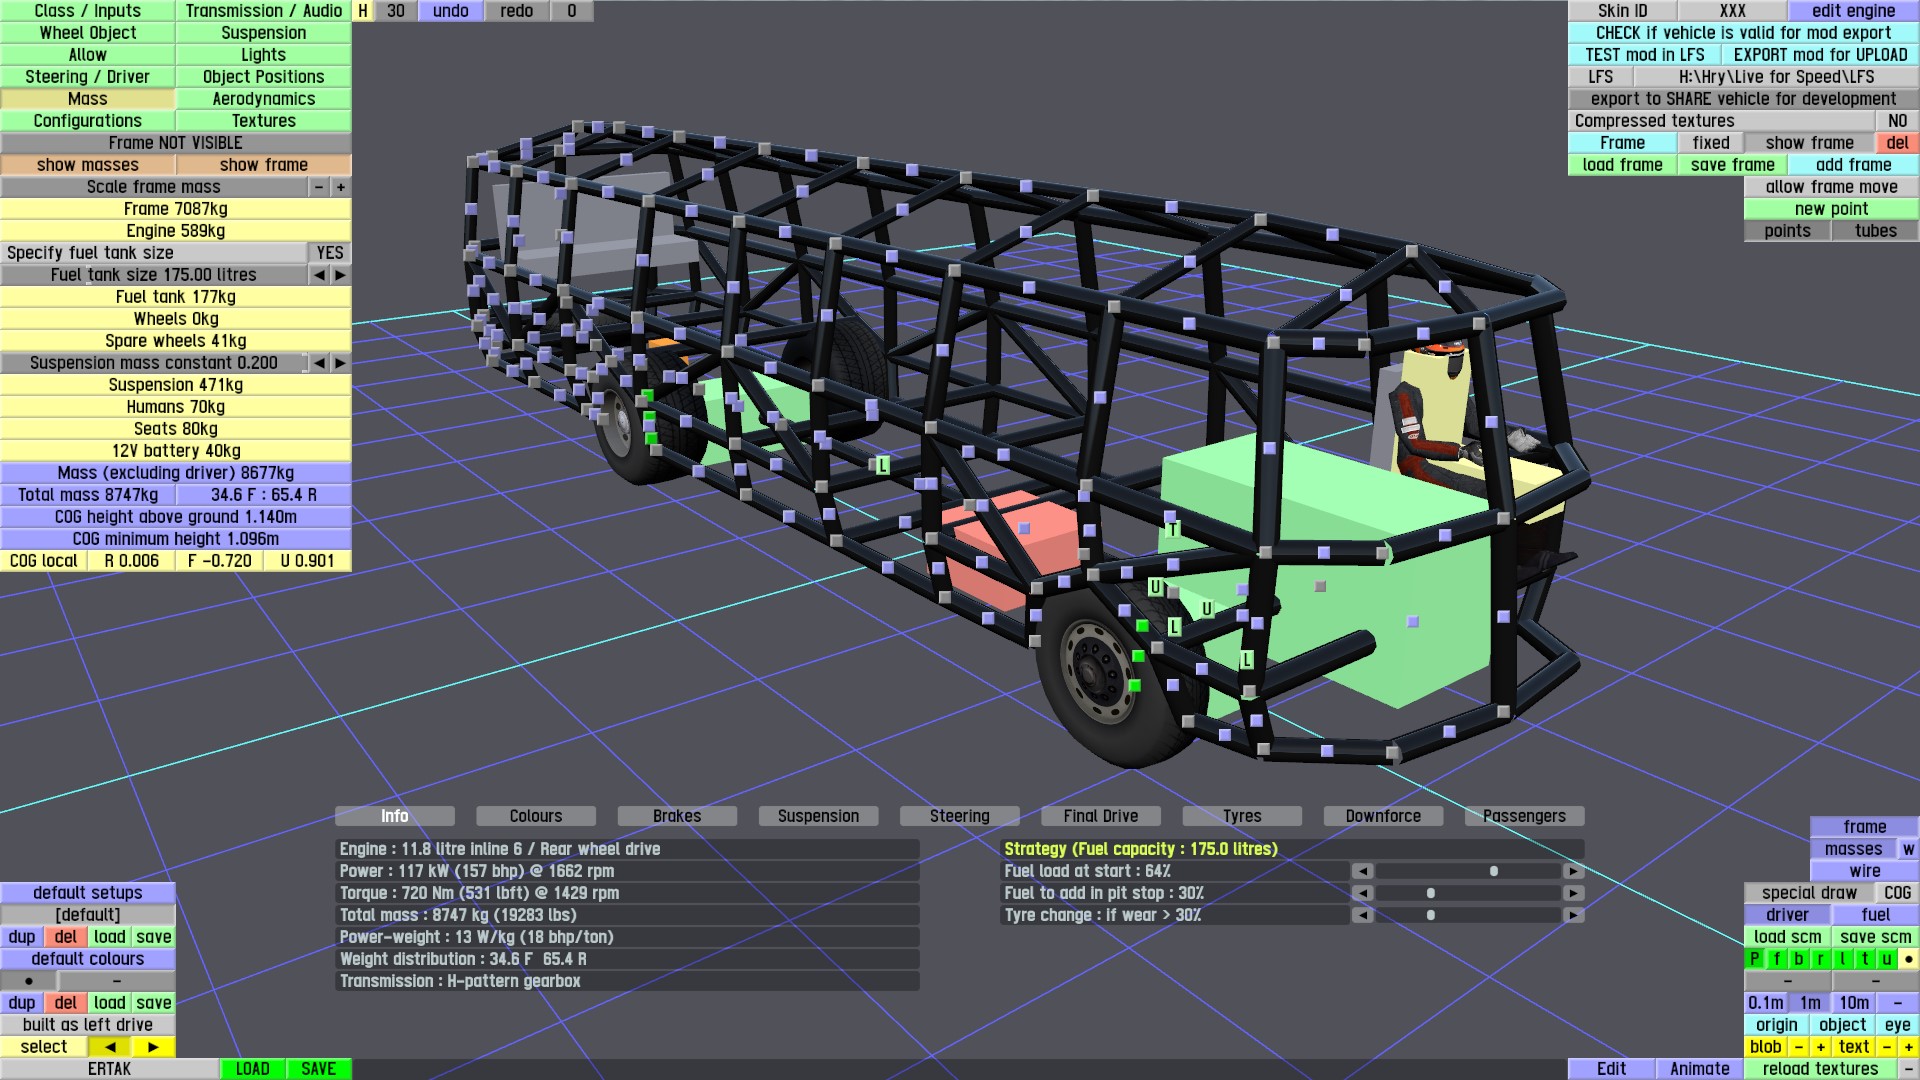The image size is (1920, 1080).
Task: Toggle Compressed textures NO button
Action: 1897,121
